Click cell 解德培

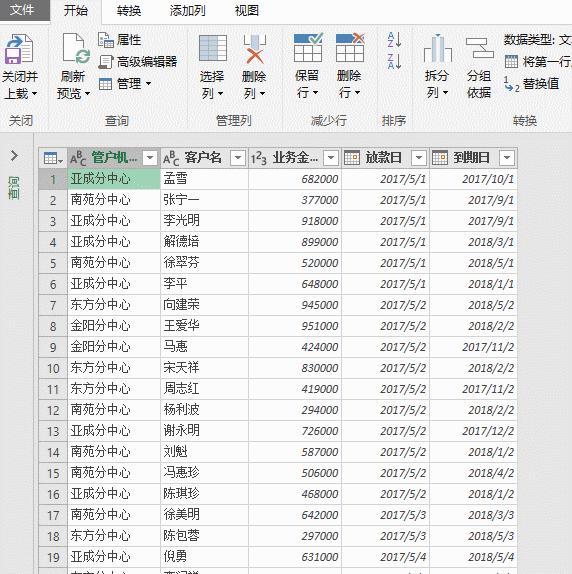click(204, 242)
